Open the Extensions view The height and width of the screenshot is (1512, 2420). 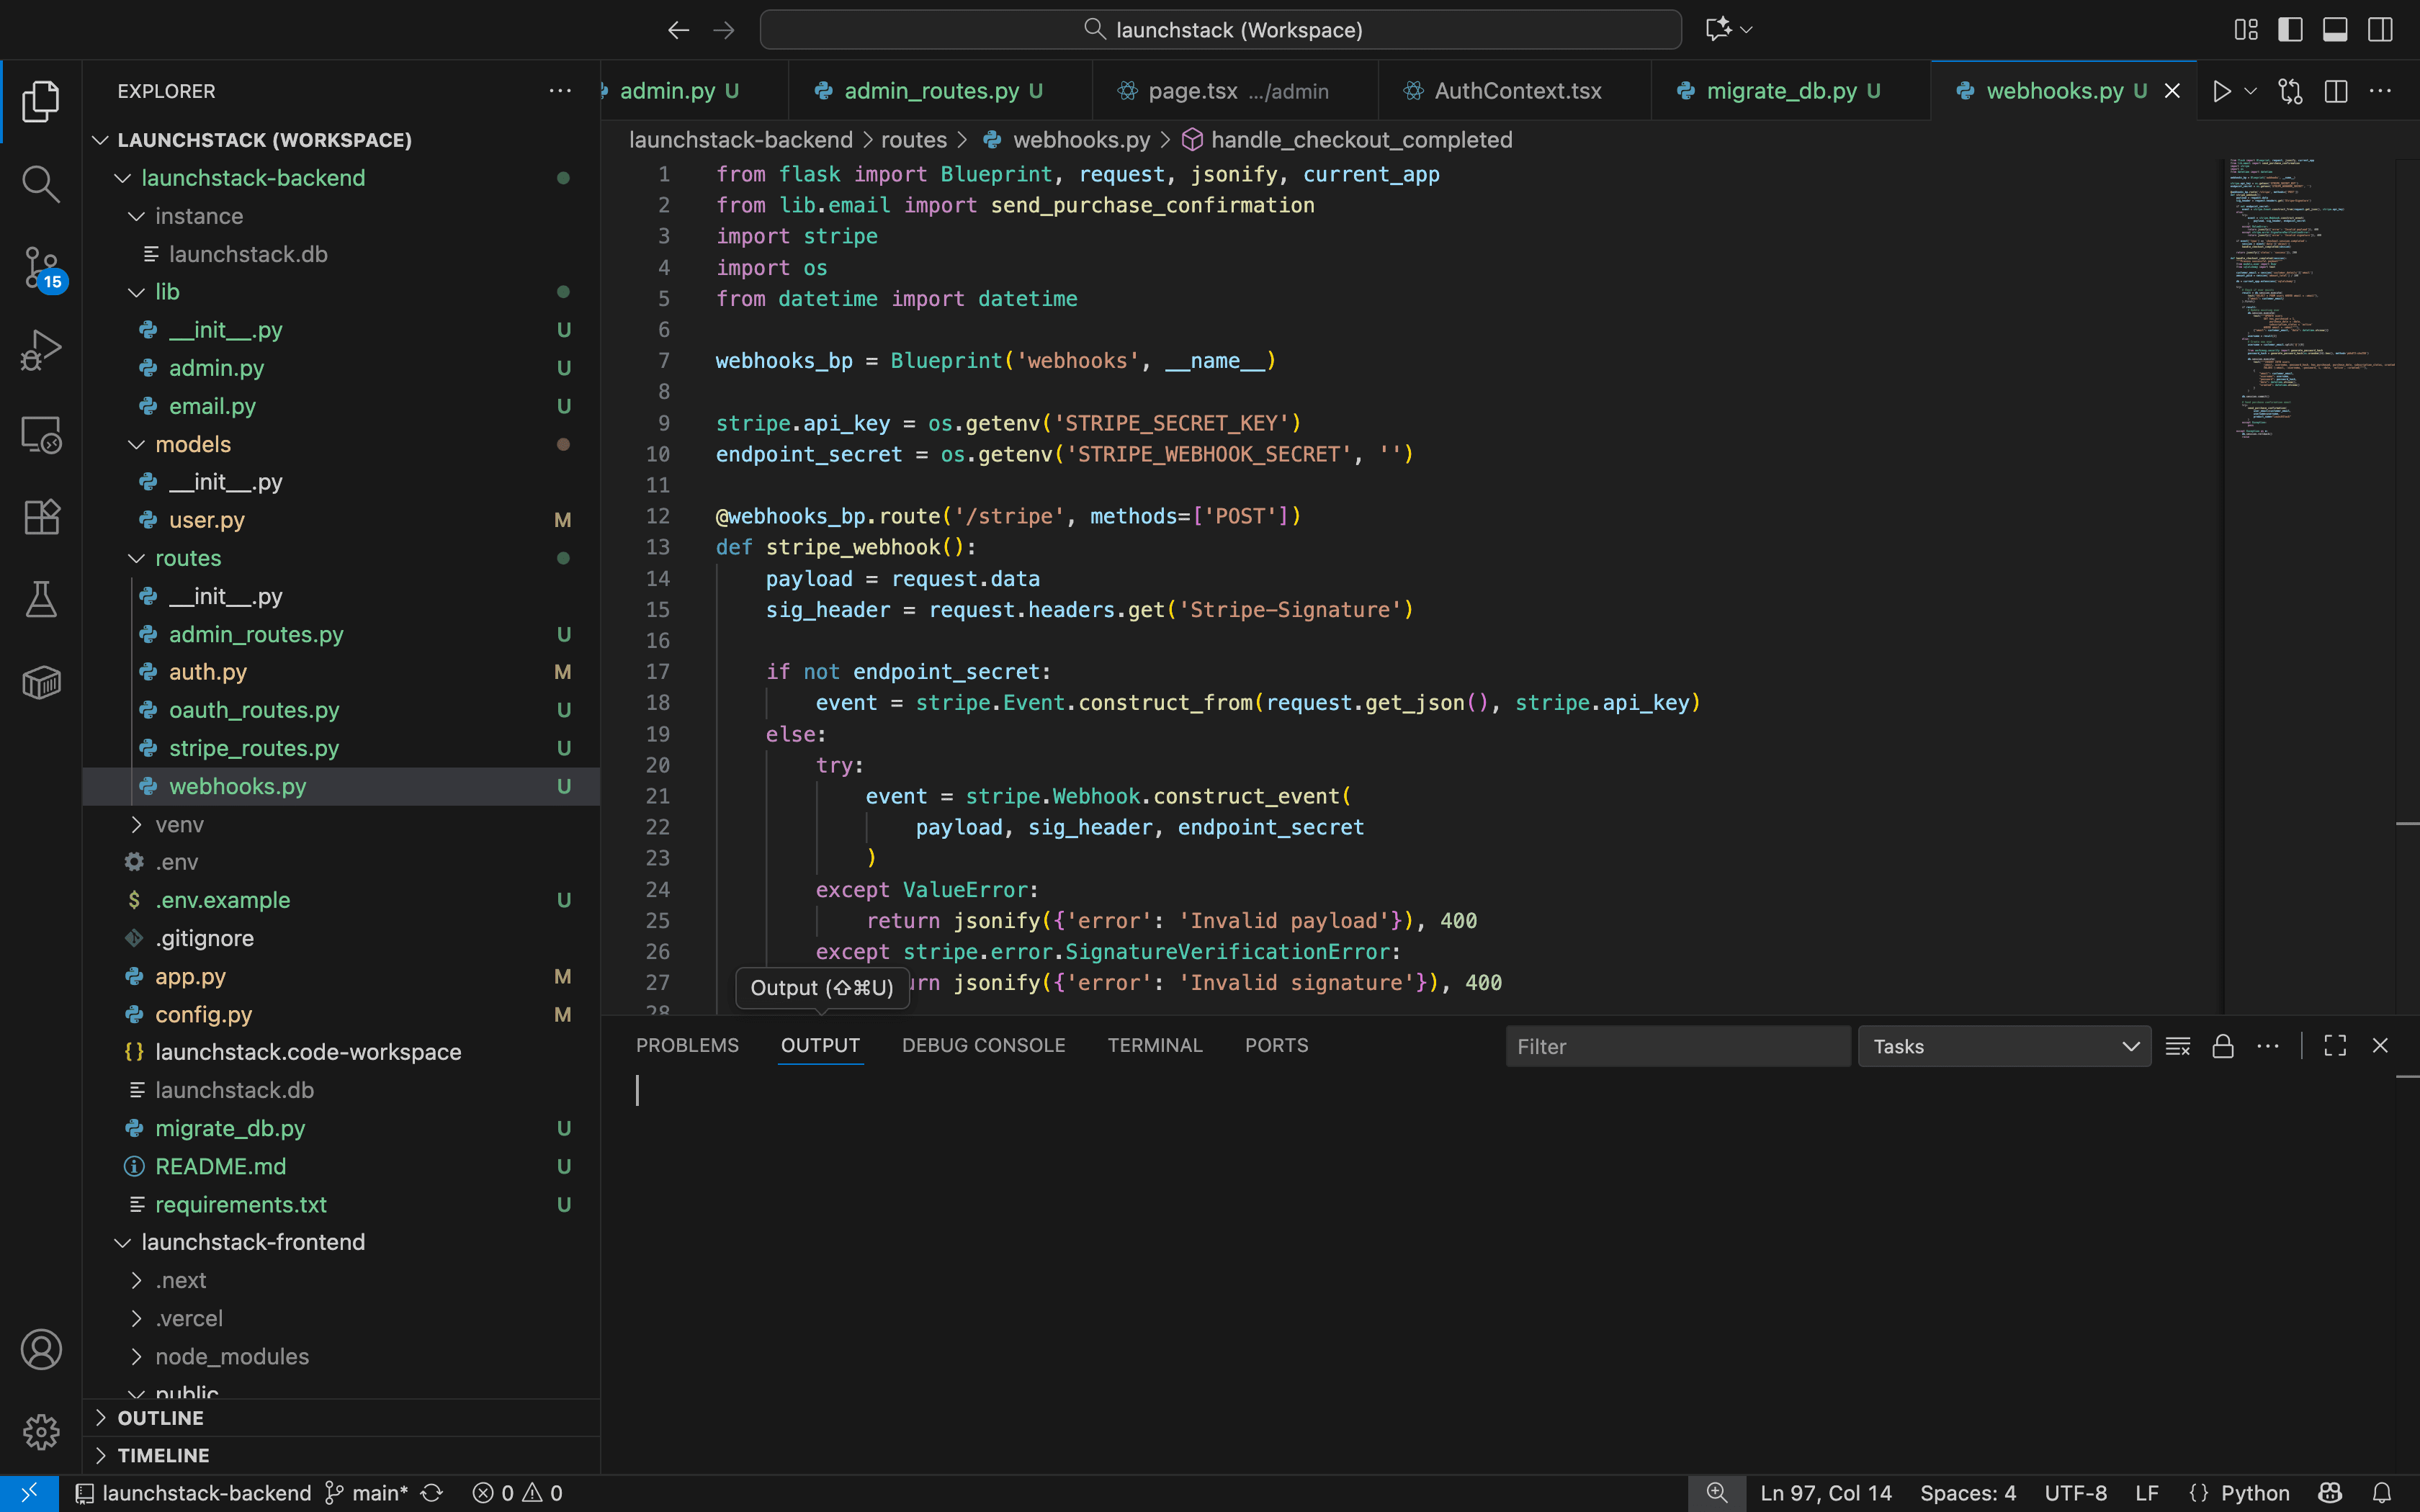[41, 516]
